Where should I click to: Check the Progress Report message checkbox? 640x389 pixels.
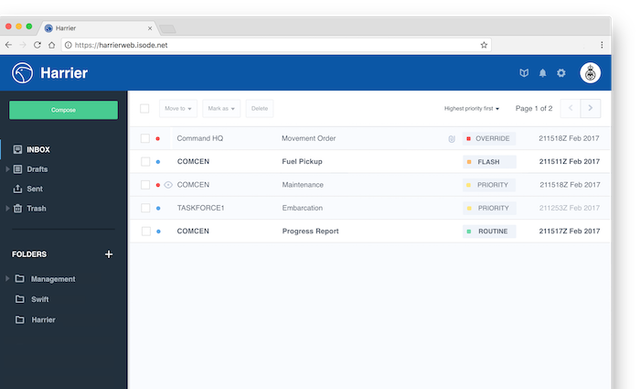point(146,231)
